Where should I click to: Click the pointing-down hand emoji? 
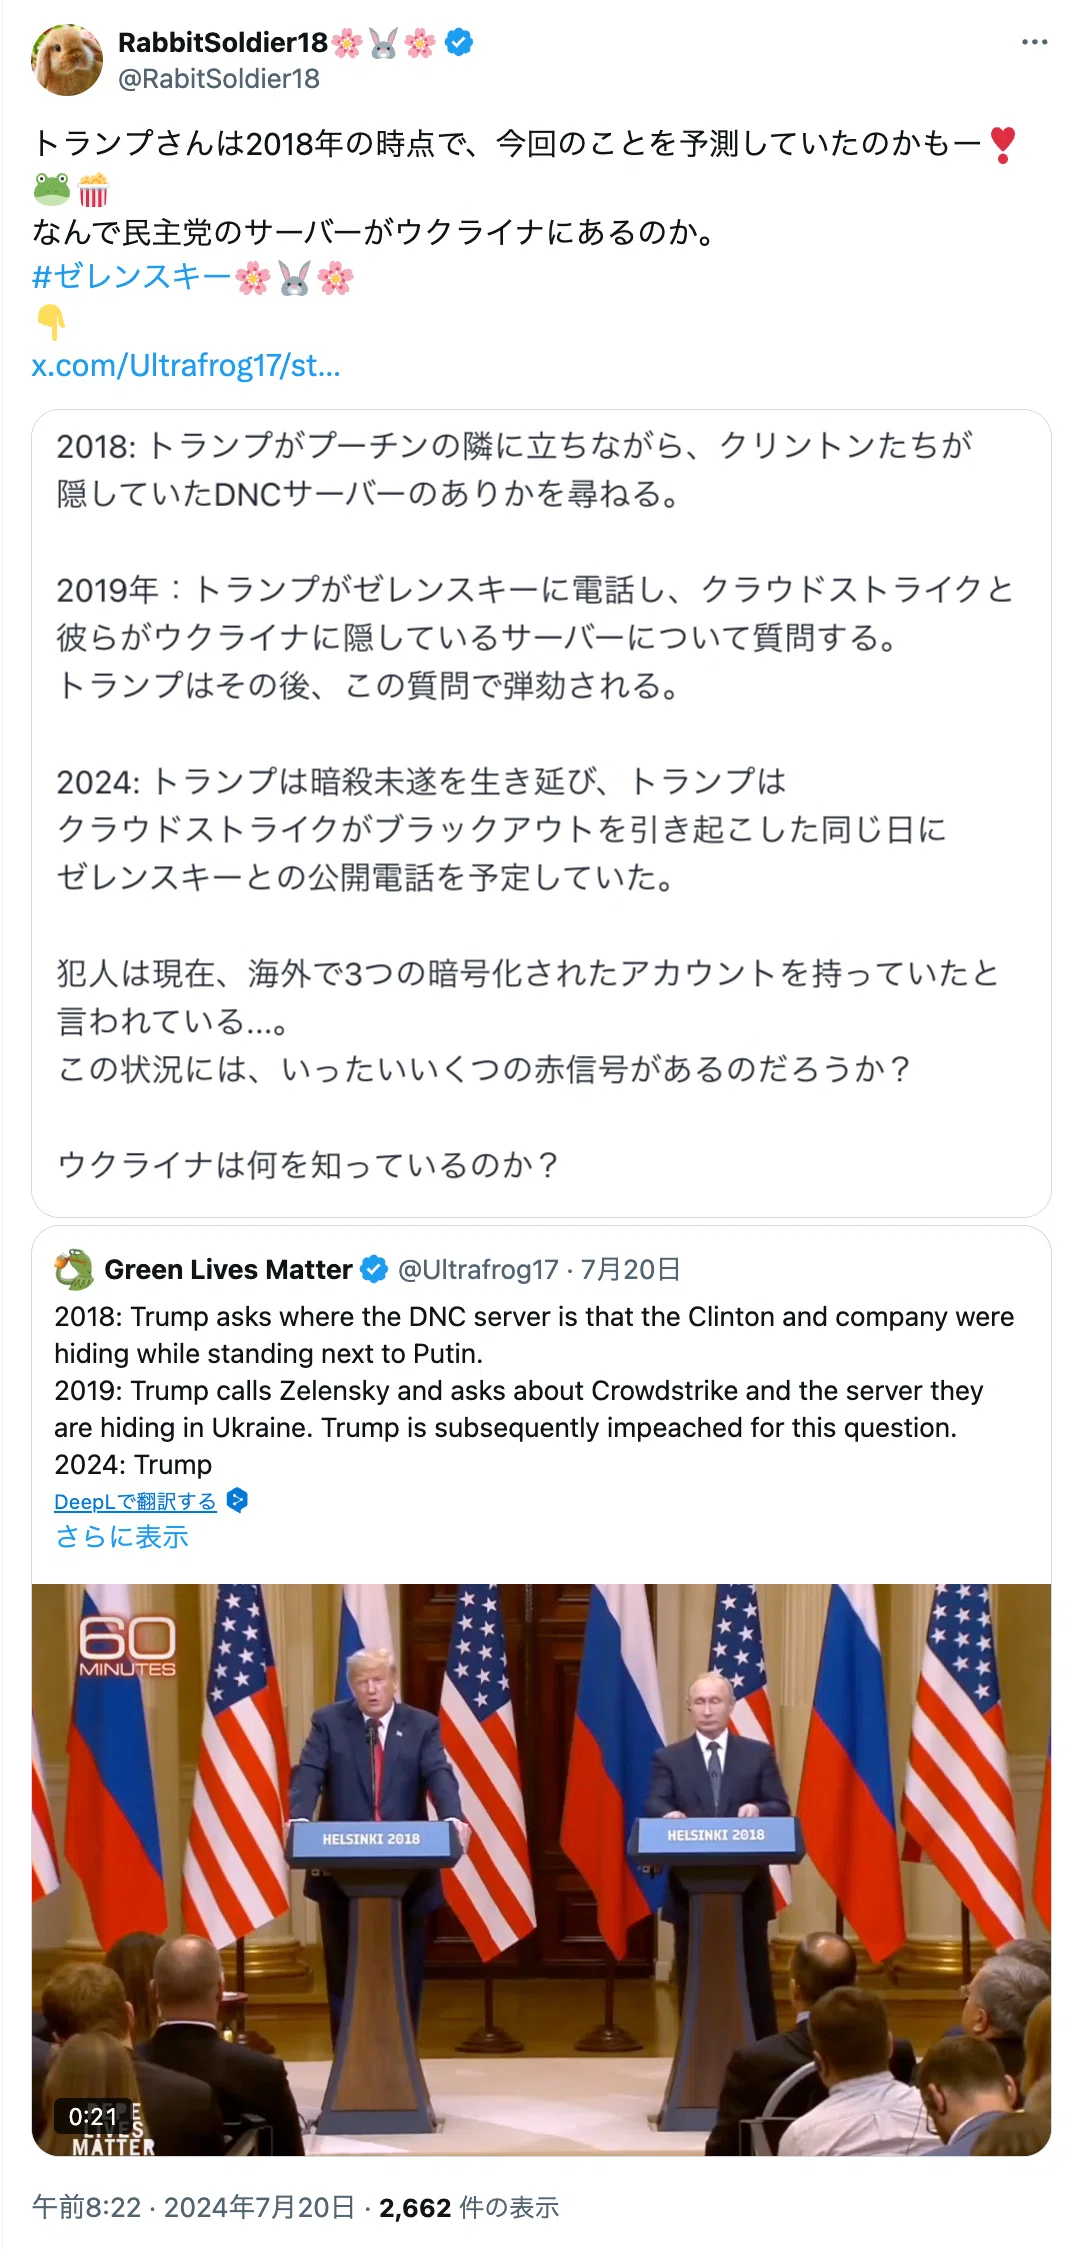point(51,322)
